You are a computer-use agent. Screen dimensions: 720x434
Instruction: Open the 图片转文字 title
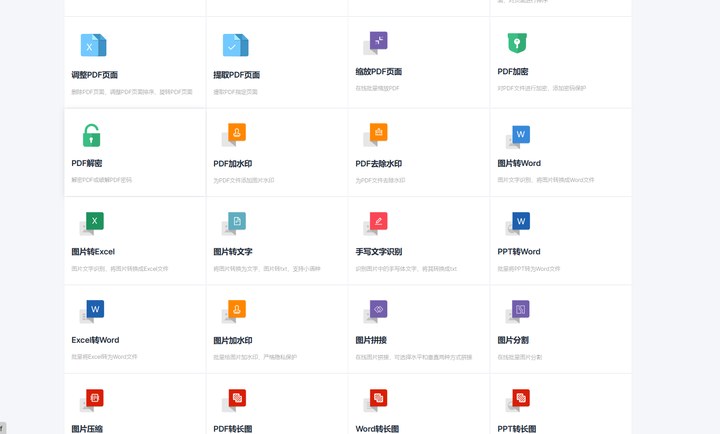pos(233,252)
